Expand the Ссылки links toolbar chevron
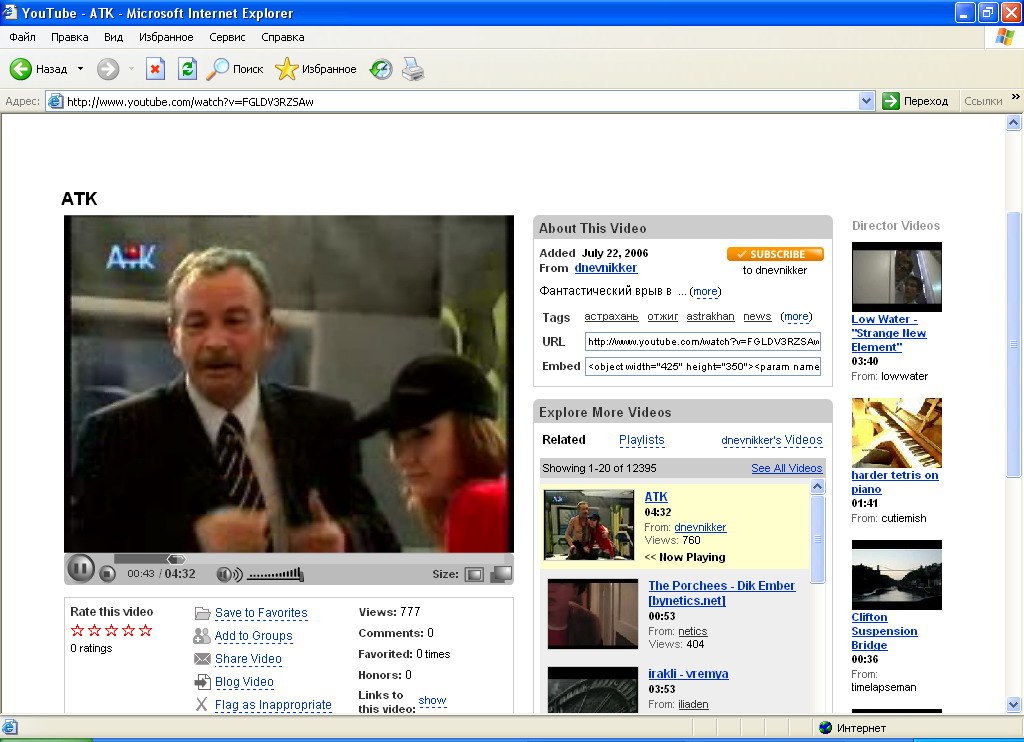1024x742 pixels. [1016, 97]
